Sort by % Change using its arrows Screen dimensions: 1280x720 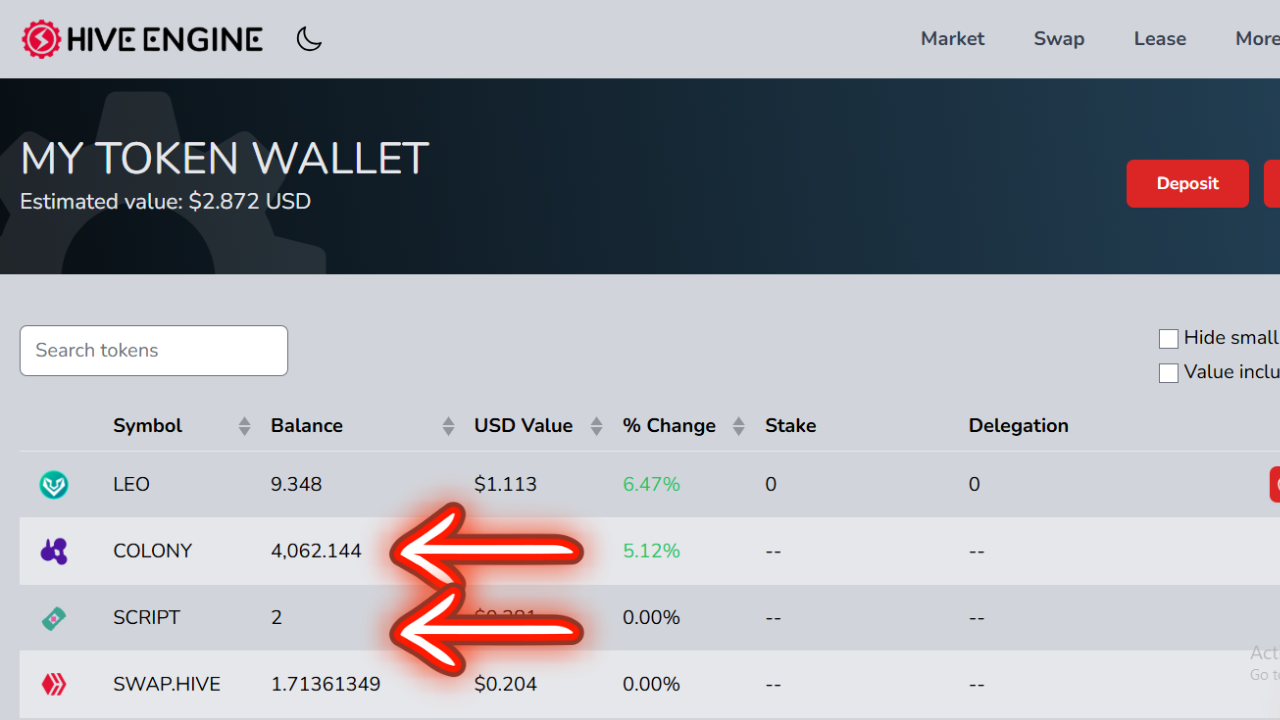(x=739, y=426)
